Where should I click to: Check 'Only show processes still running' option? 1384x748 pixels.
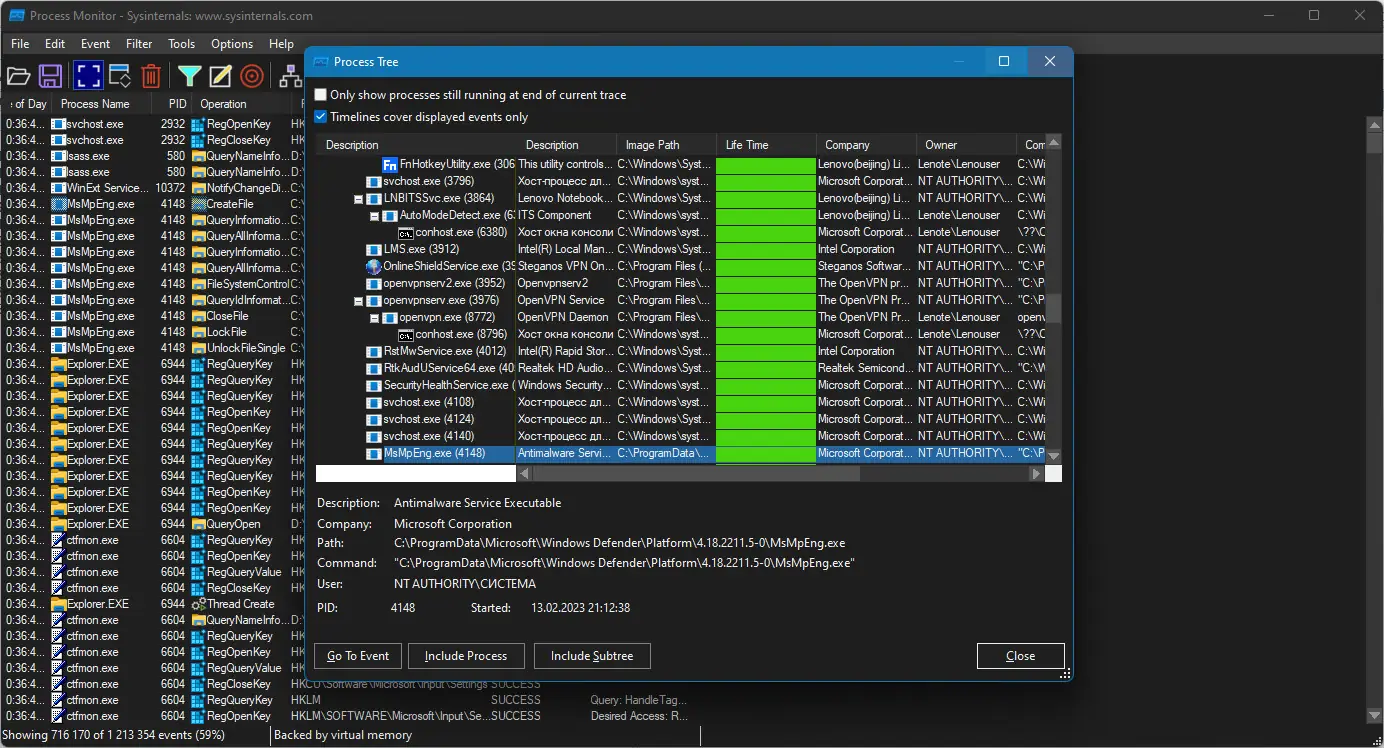click(321, 95)
